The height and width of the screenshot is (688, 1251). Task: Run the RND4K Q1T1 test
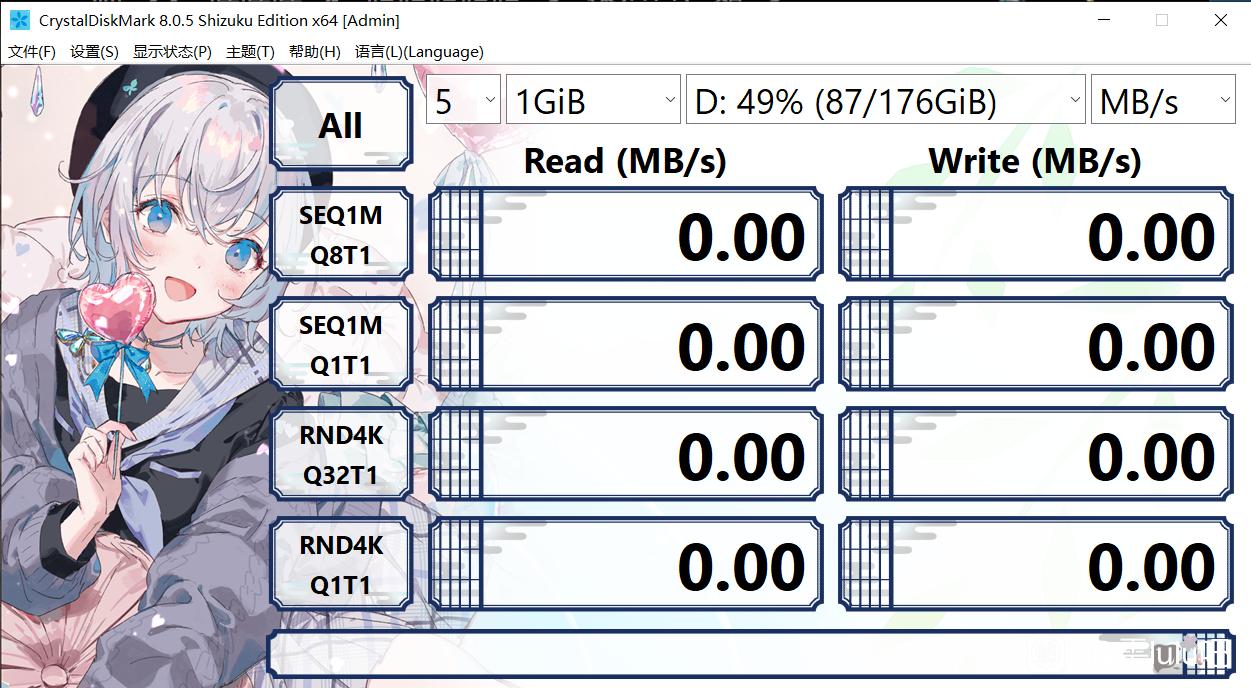341,564
